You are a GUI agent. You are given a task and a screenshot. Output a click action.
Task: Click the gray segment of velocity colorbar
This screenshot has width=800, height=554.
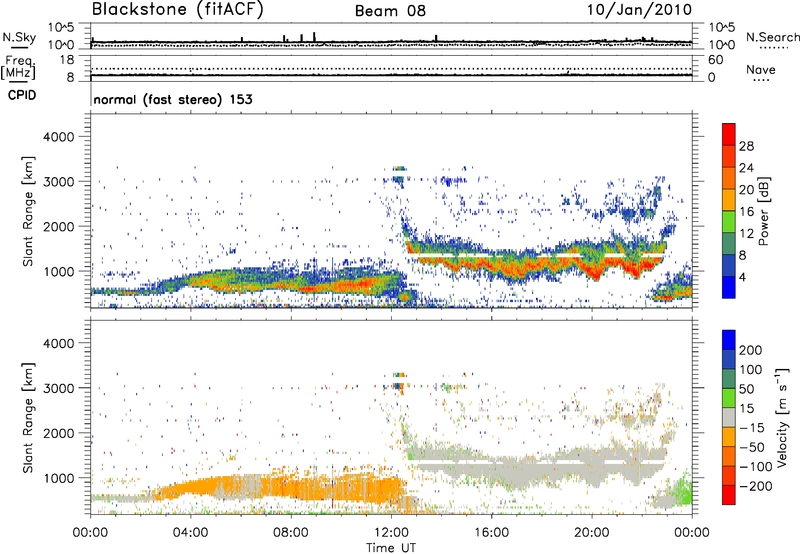click(x=729, y=417)
